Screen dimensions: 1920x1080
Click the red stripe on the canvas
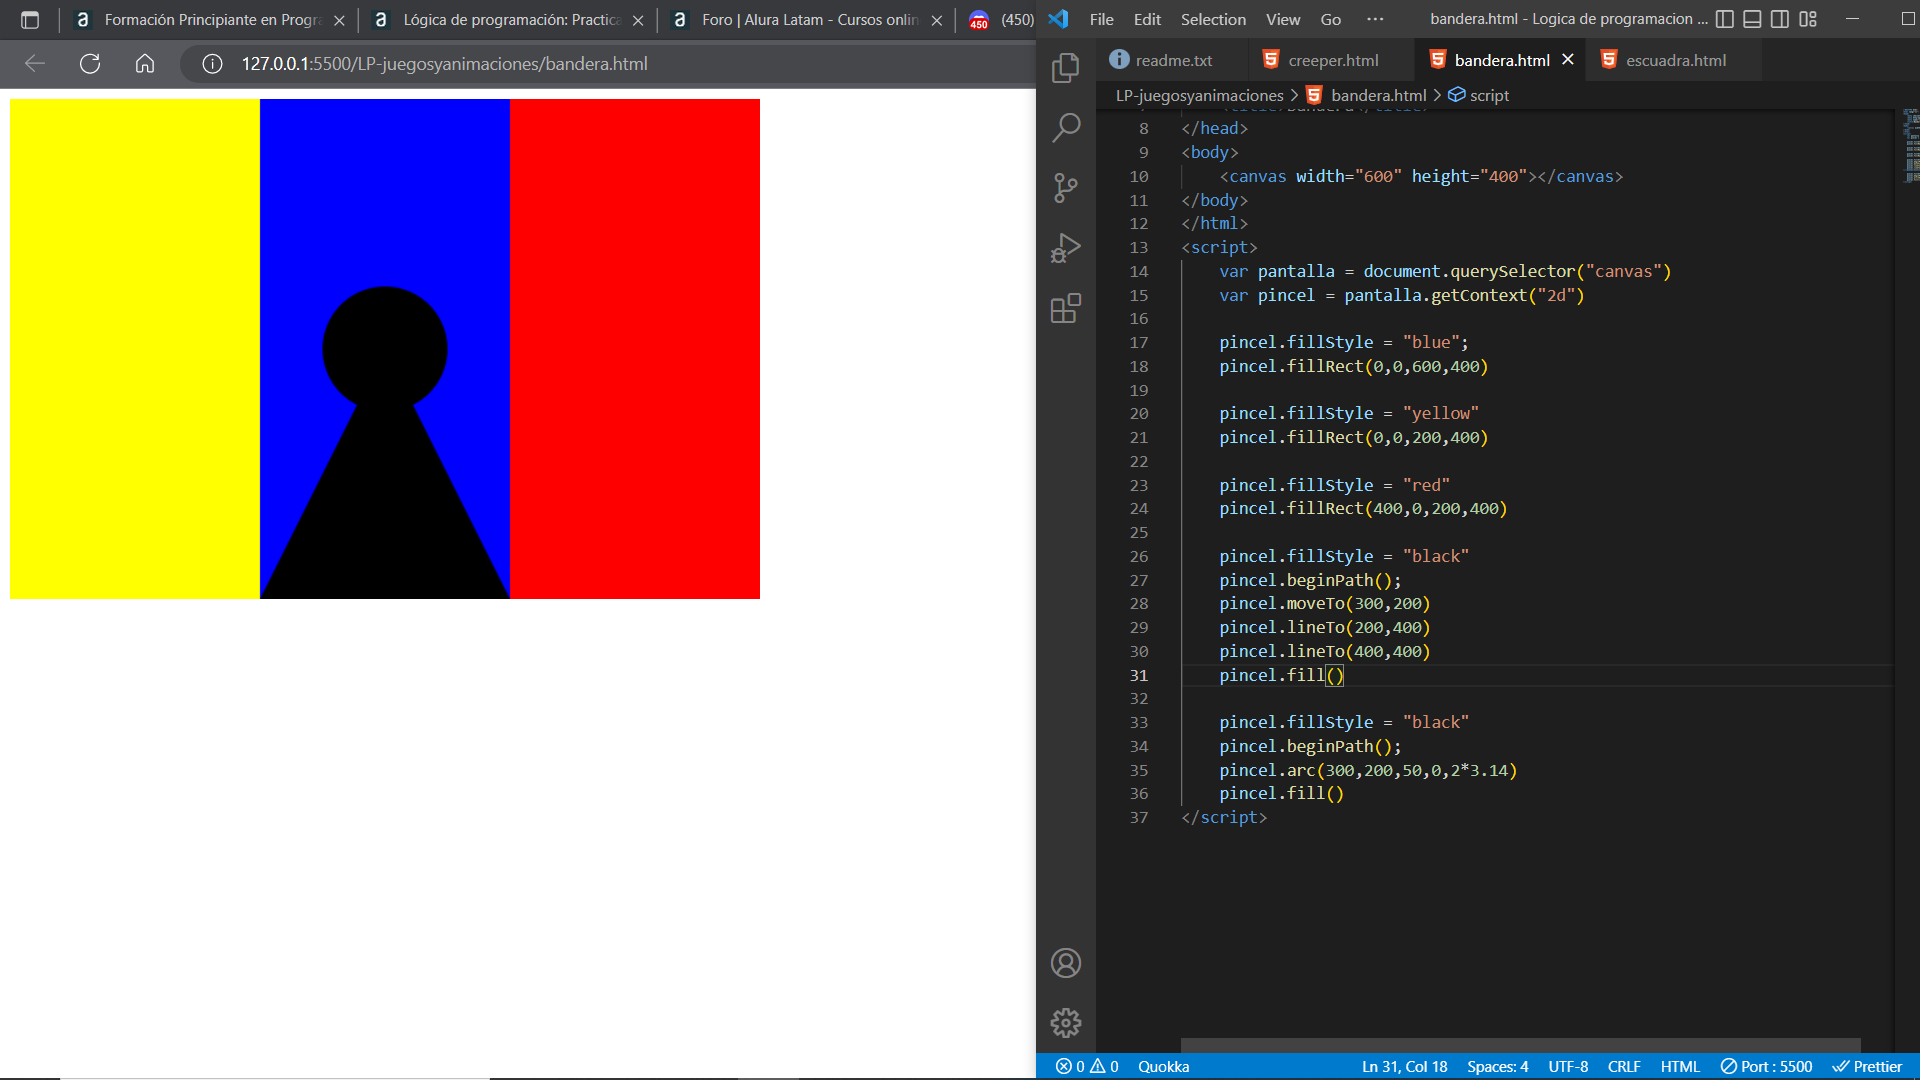[x=635, y=349]
